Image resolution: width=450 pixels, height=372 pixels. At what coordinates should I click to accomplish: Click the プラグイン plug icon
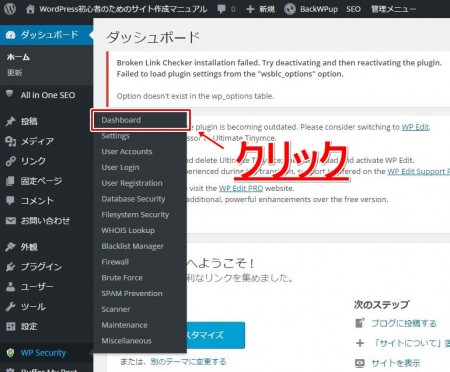click(10, 267)
